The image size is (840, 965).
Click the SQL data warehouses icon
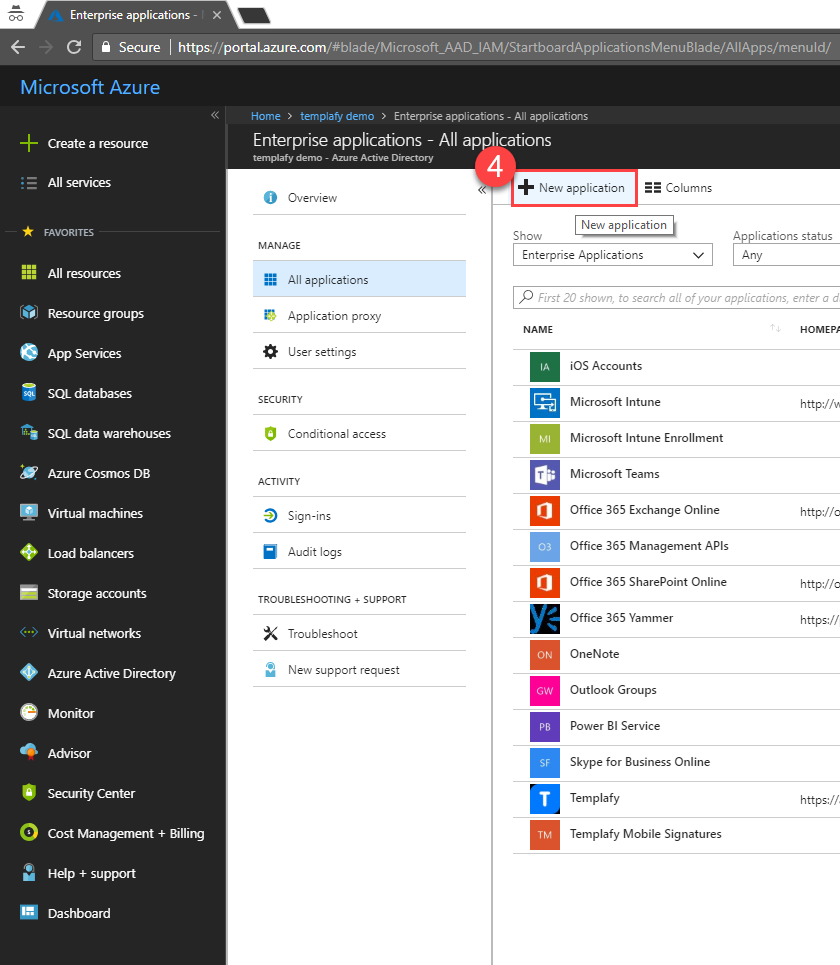(x=28, y=433)
